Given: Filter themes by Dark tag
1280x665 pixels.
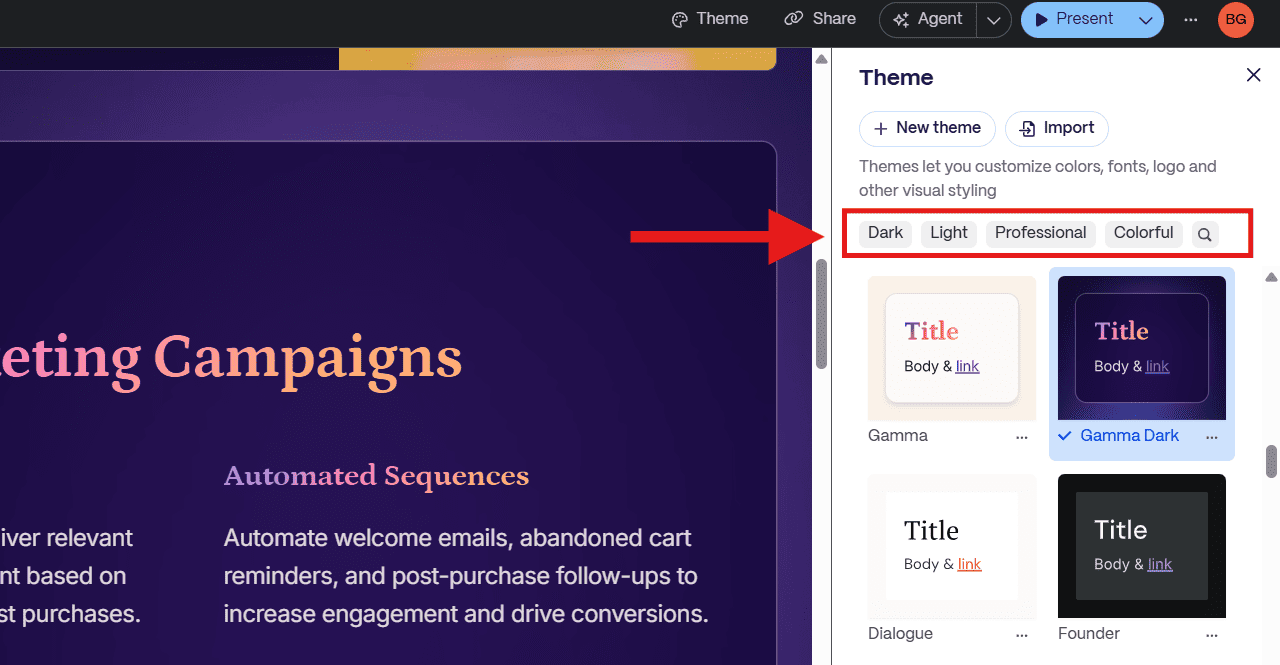Looking at the screenshot, I should click(x=885, y=233).
